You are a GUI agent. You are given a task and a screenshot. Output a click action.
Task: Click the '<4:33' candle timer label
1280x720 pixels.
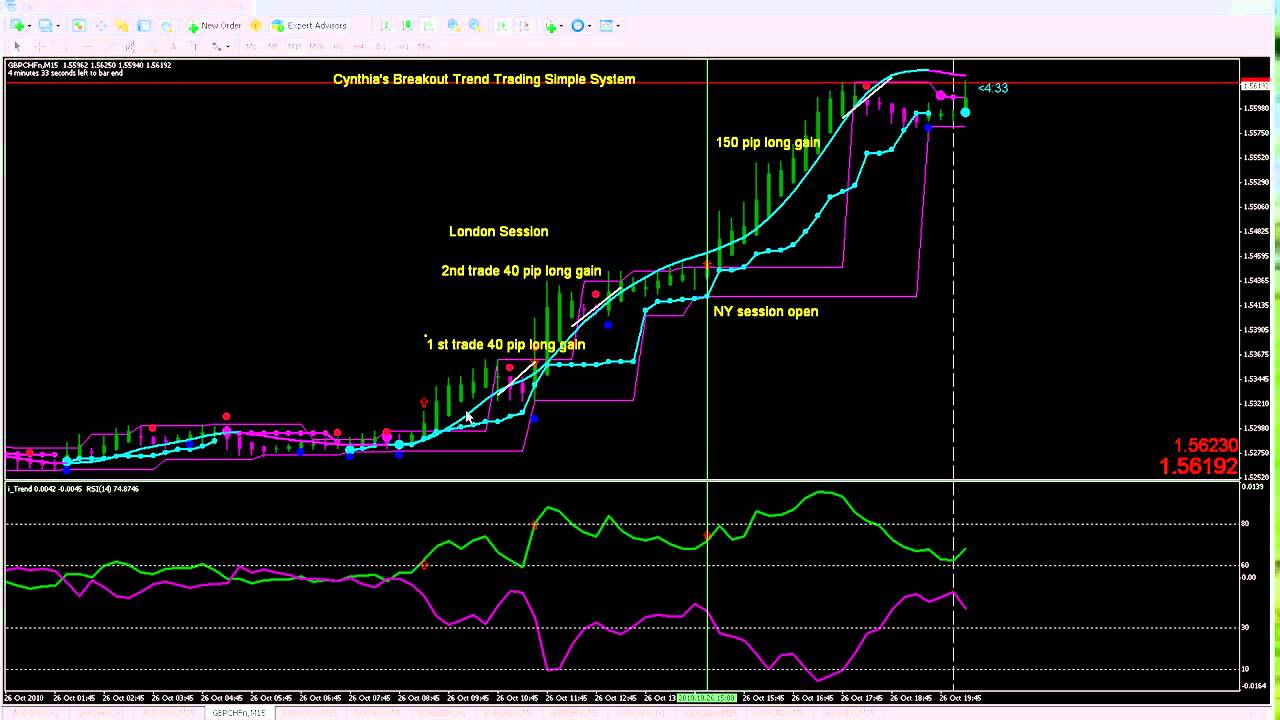click(993, 88)
